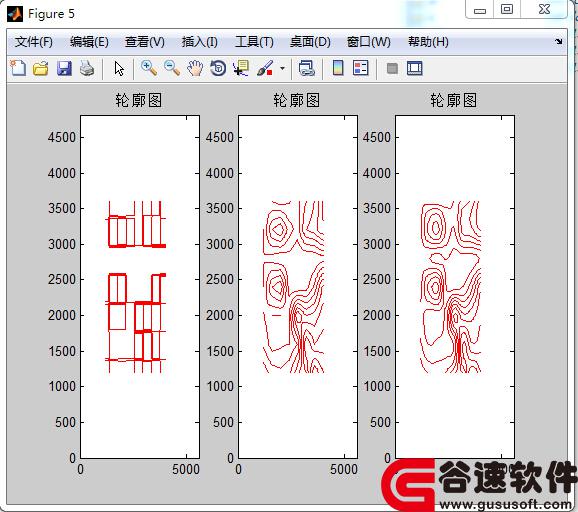Open the 插入(I) menu

click(199, 42)
